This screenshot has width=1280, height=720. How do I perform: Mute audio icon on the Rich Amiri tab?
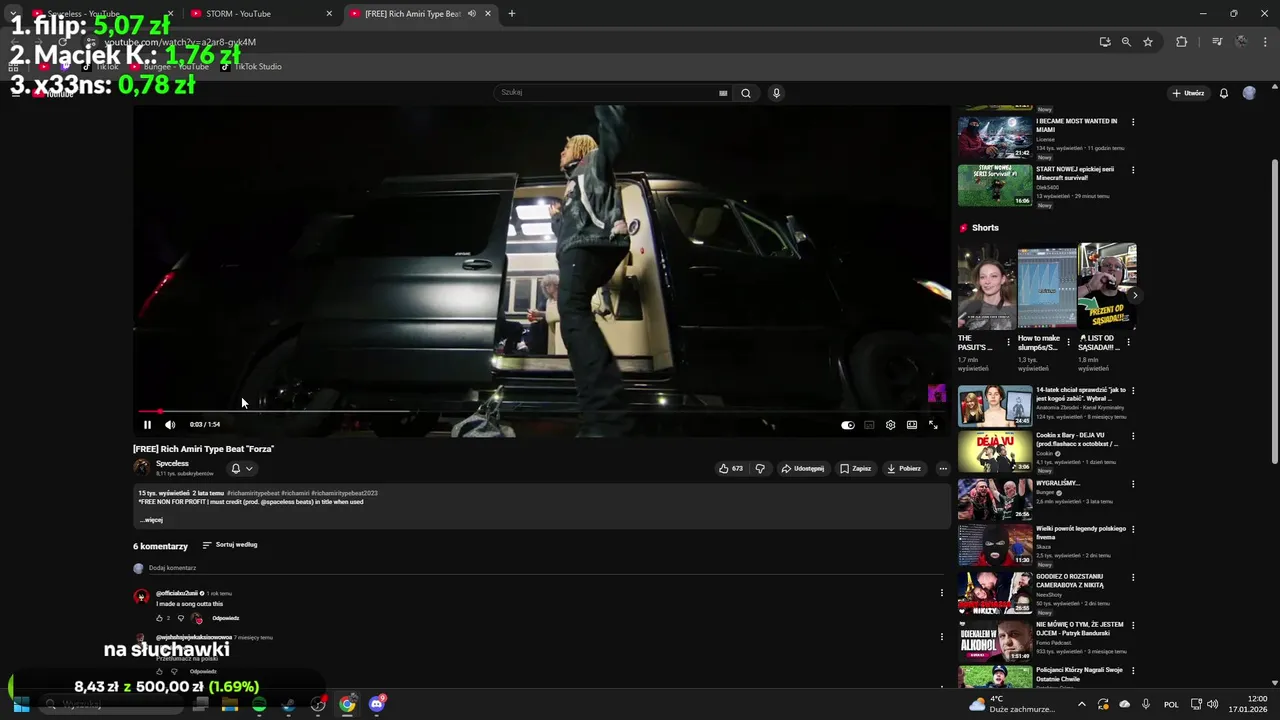click(x=471, y=14)
